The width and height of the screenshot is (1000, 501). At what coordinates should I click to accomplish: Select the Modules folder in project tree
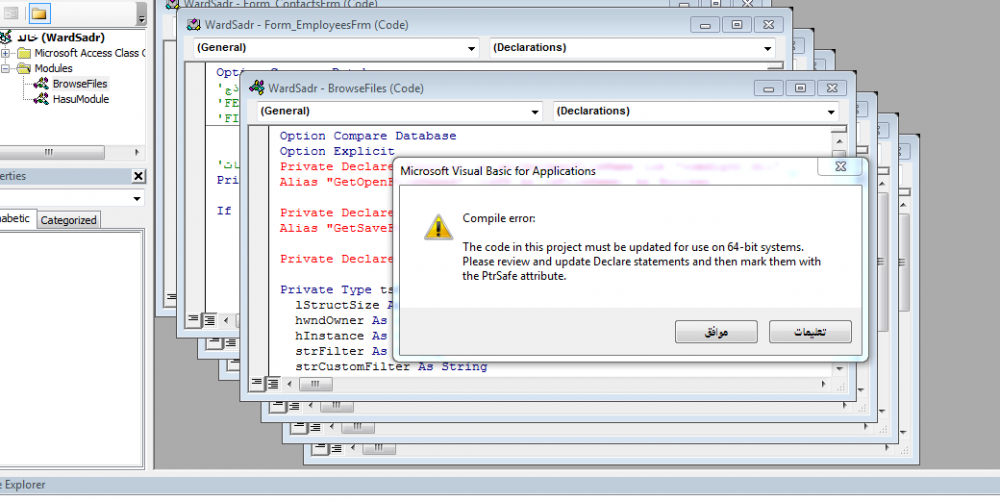pos(54,68)
